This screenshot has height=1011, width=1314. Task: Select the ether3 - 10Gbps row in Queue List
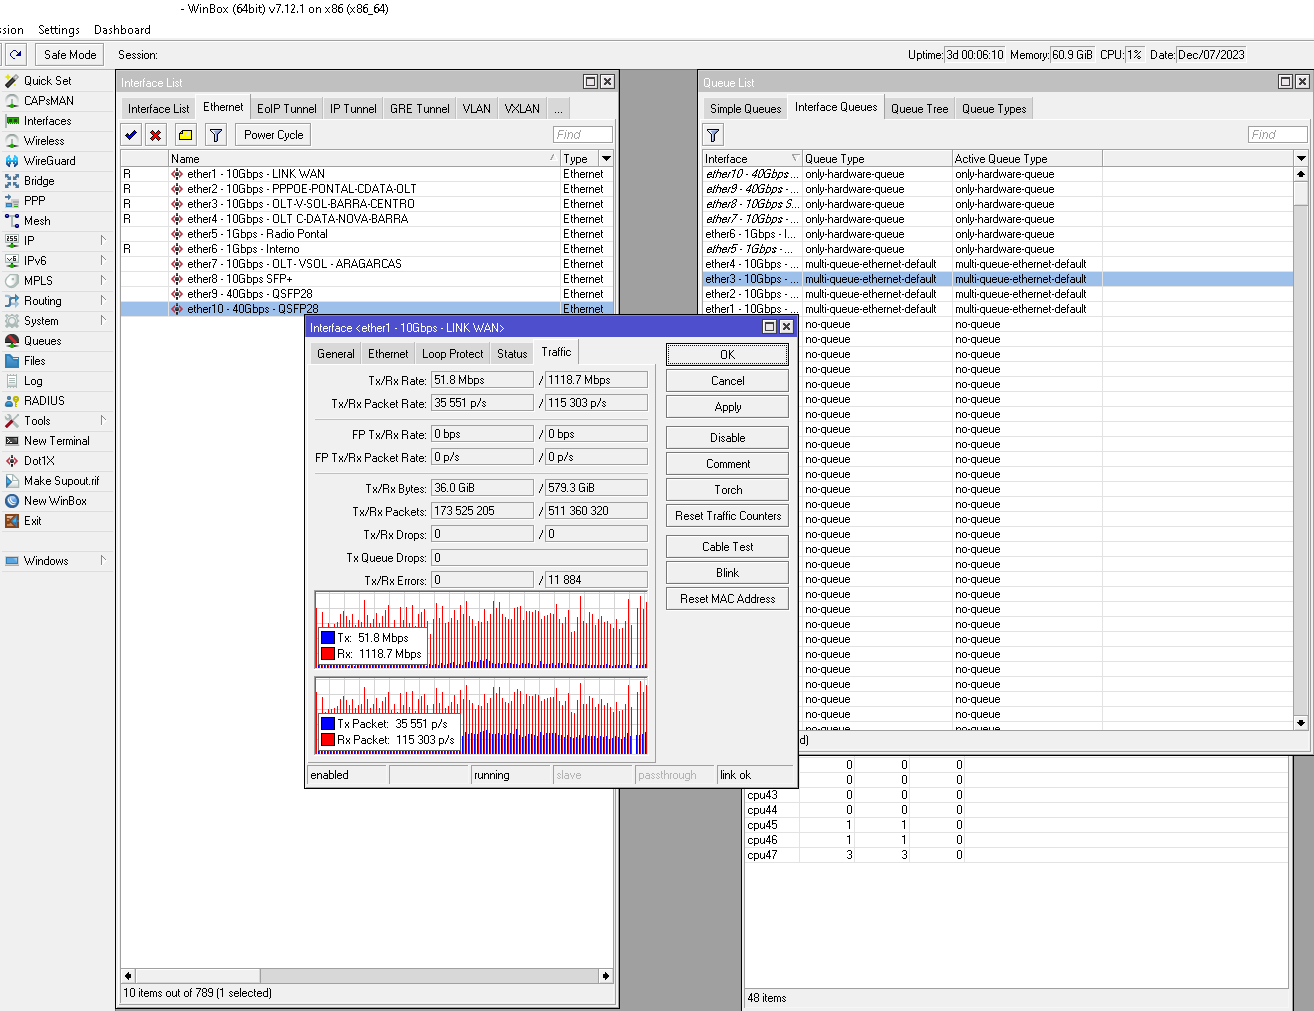point(998,279)
